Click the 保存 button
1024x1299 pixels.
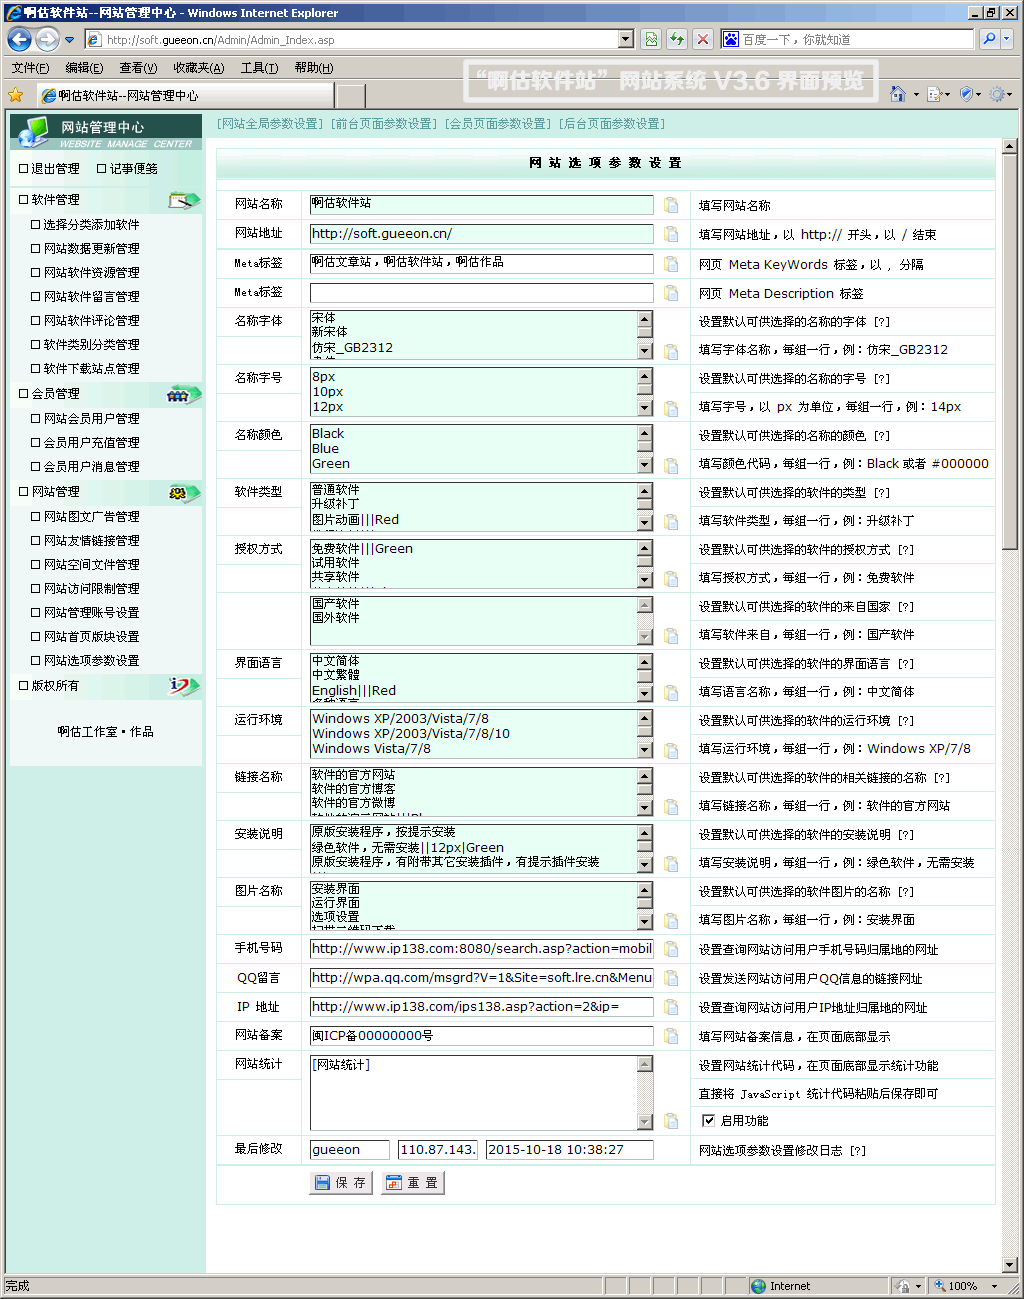pyautogui.click(x=341, y=1183)
